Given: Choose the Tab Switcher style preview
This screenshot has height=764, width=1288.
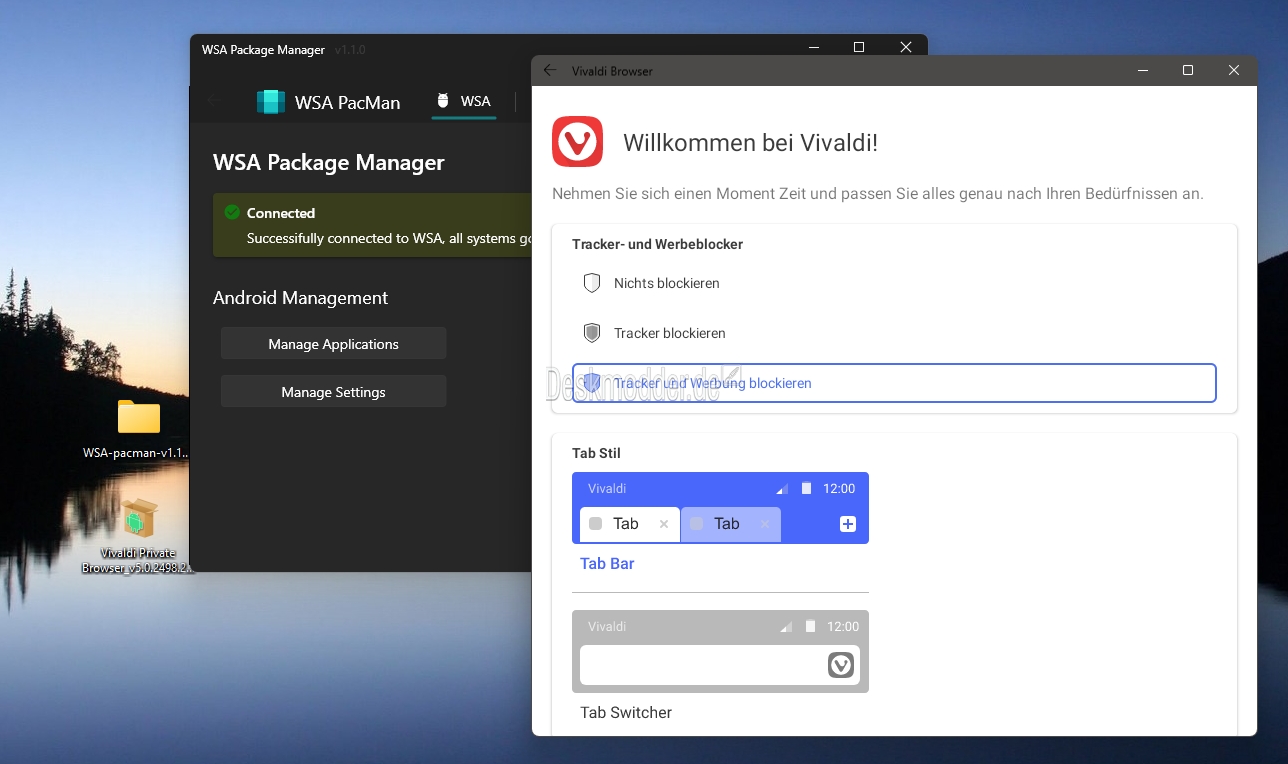Looking at the screenshot, I should [720, 651].
